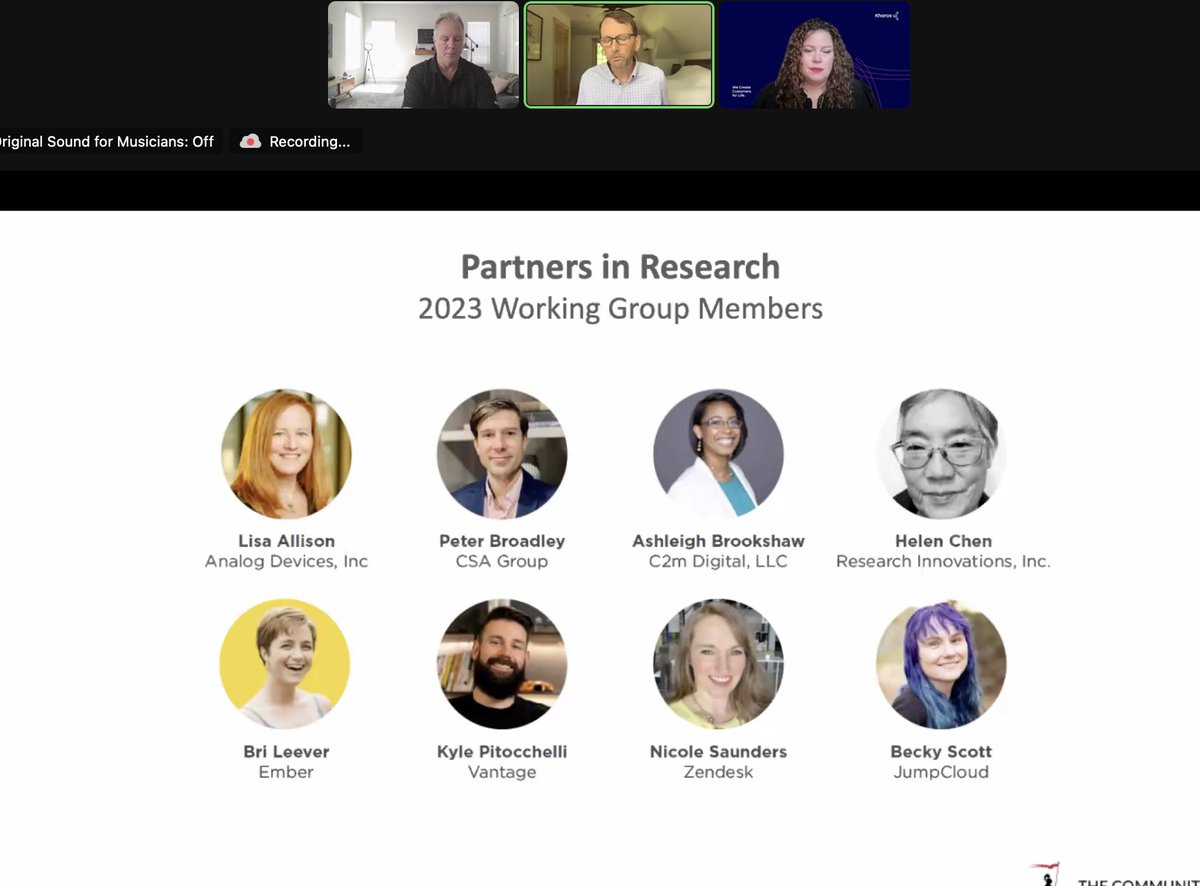Click the JumpCloud company text
This screenshot has width=1200, height=886.
(941, 772)
